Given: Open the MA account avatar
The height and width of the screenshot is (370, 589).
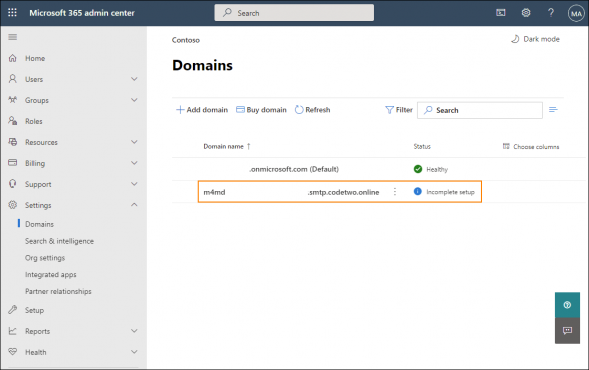Looking at the screenshot, I should pos(576,14).
